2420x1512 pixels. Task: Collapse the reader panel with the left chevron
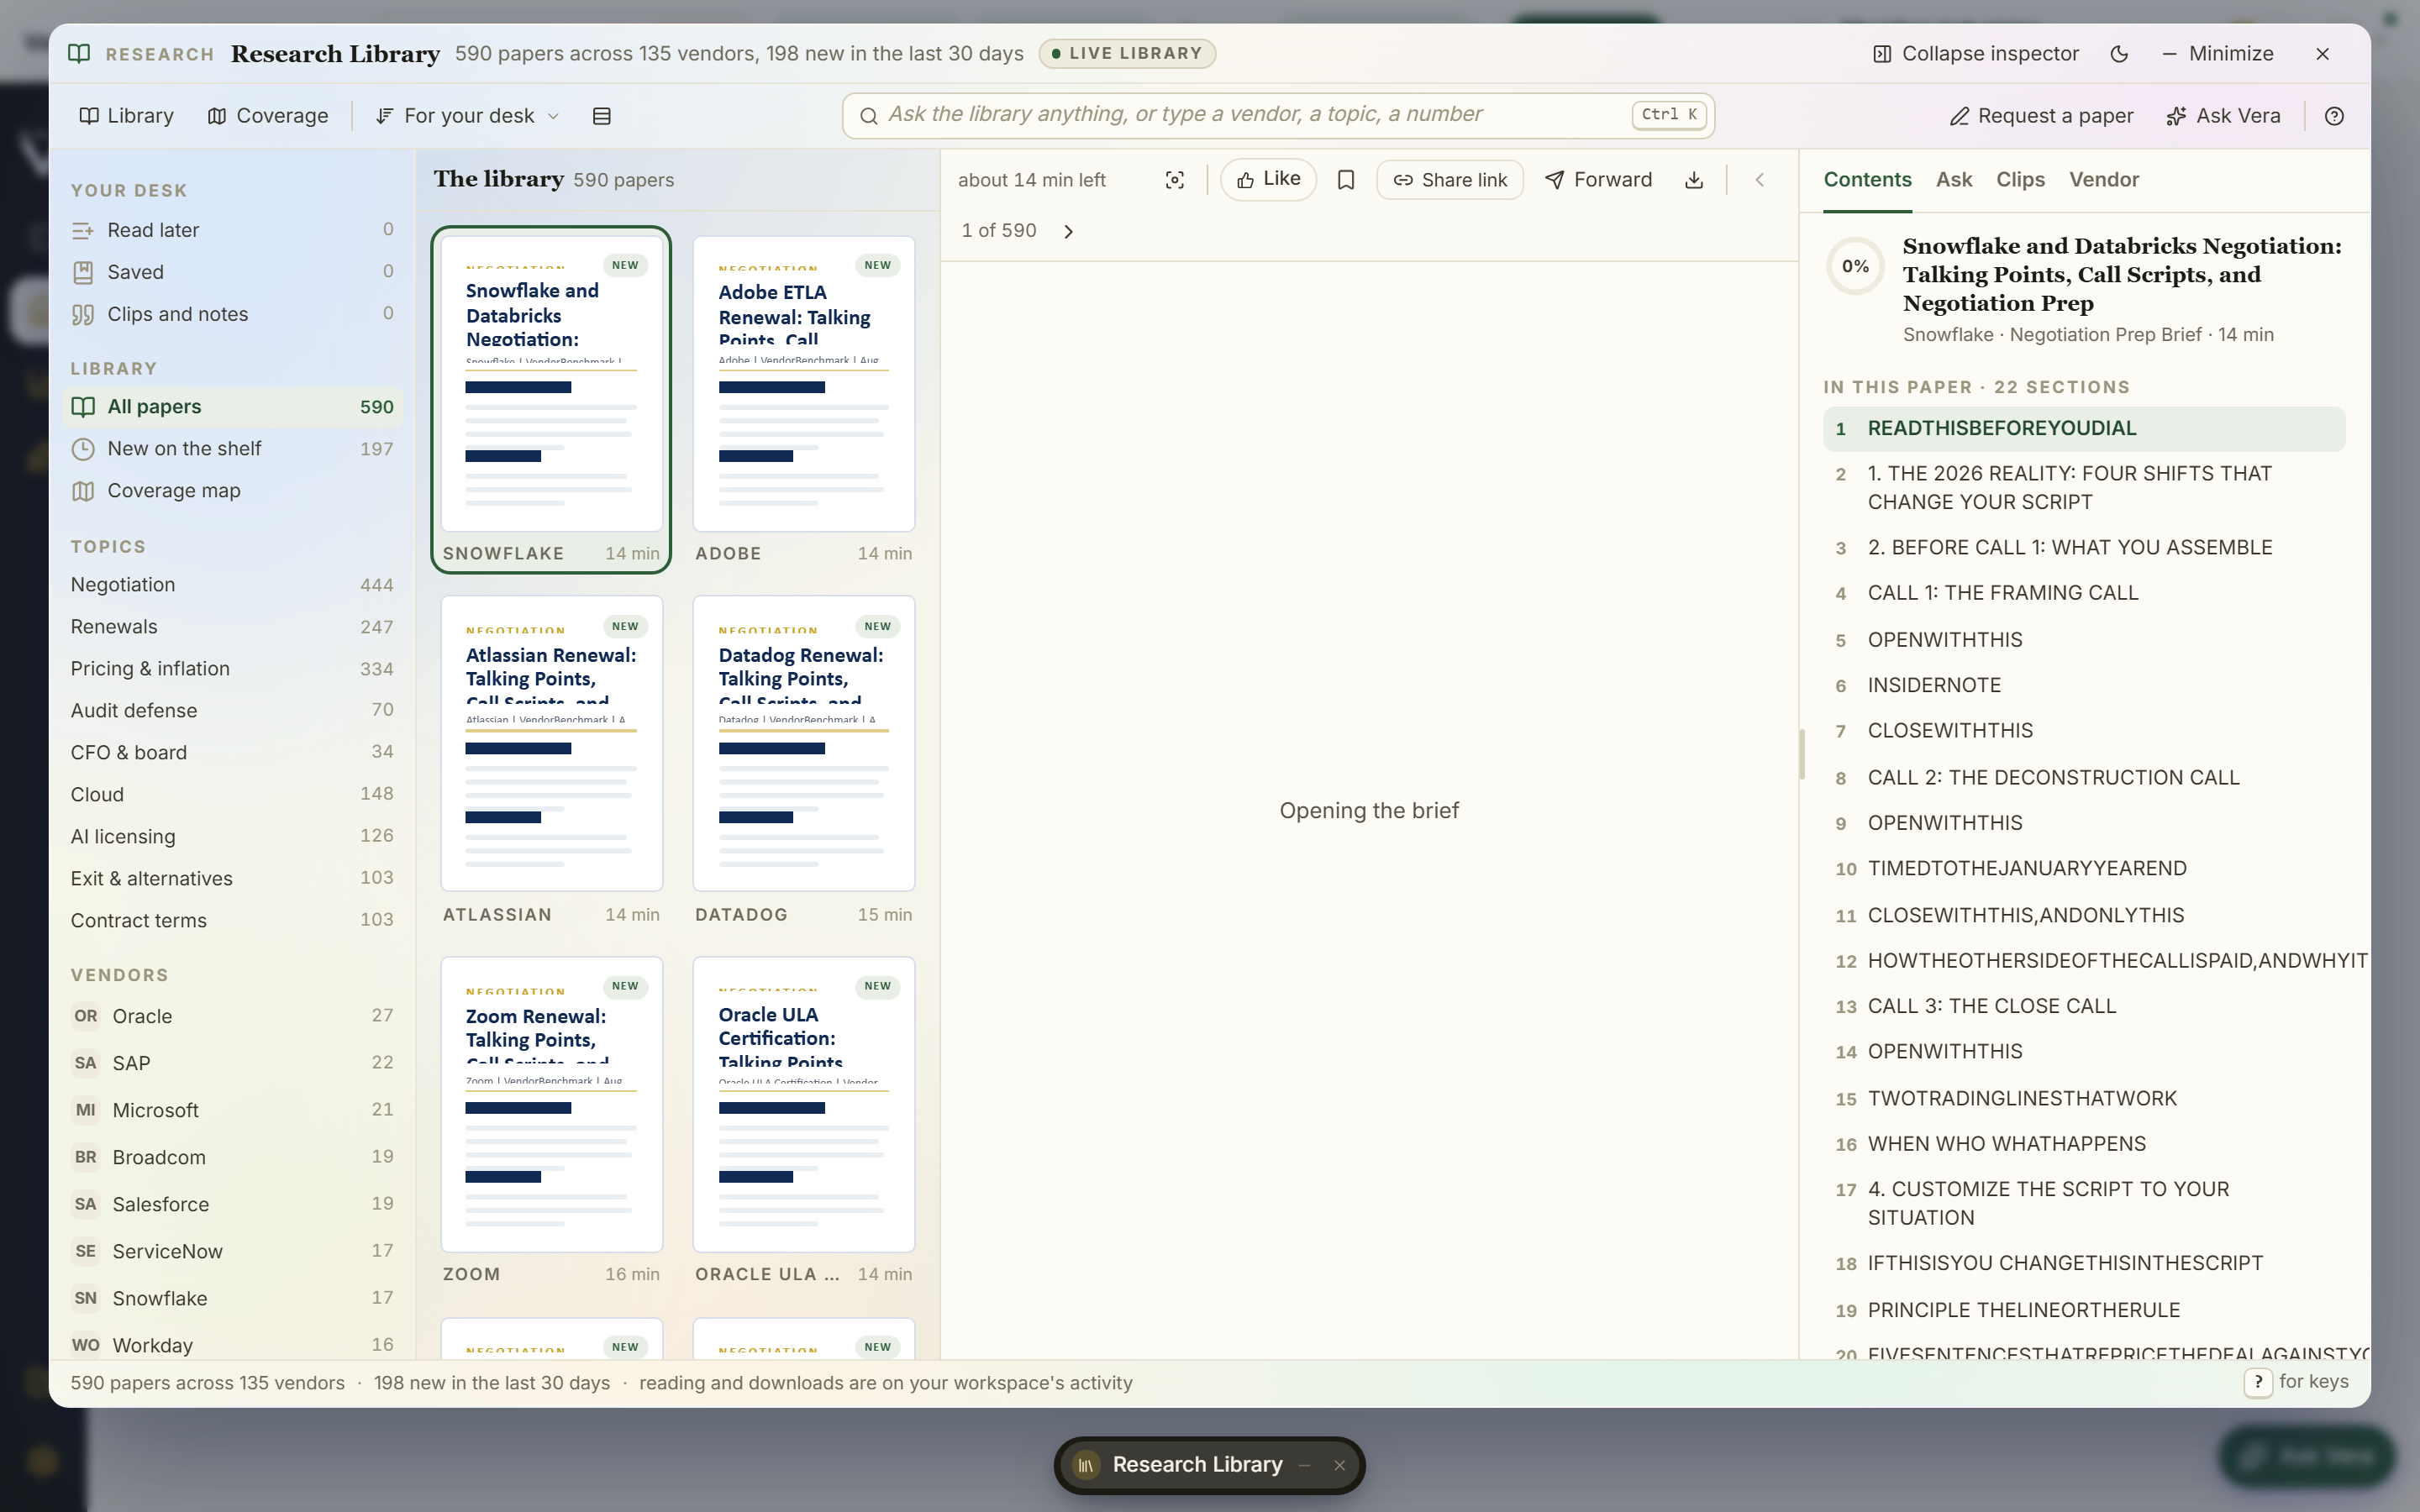(x=1760, y=180)
